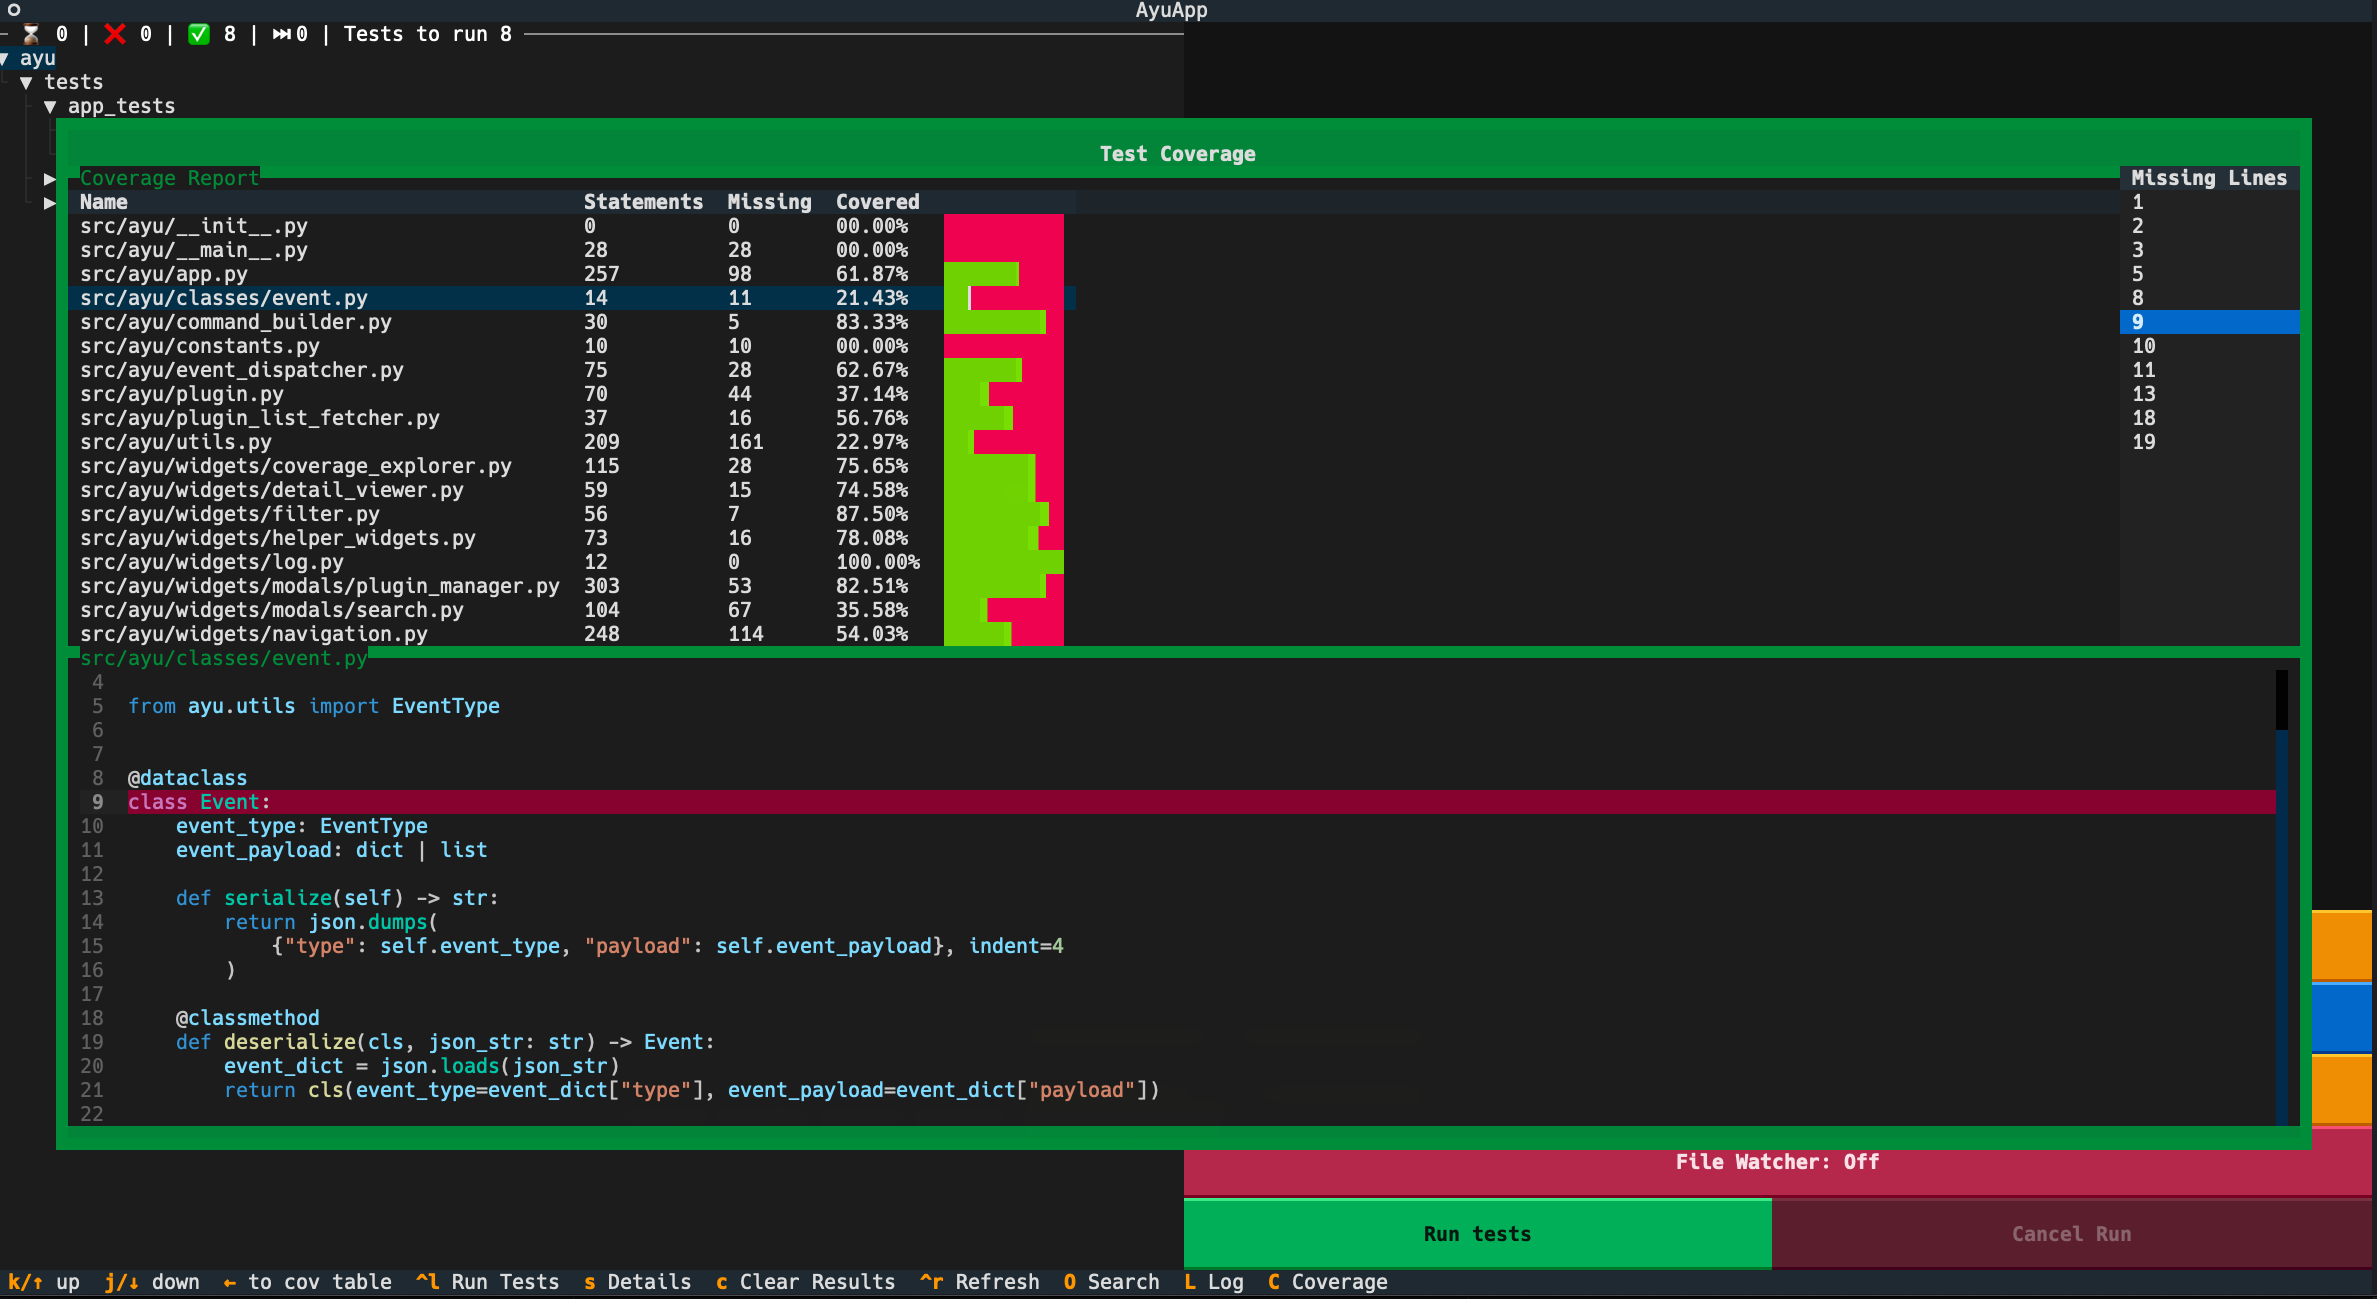This screenshot has width=2377, height=1299.
Task: Click Refresh shortcut in footer
Action: click(x=980, y=1282)
